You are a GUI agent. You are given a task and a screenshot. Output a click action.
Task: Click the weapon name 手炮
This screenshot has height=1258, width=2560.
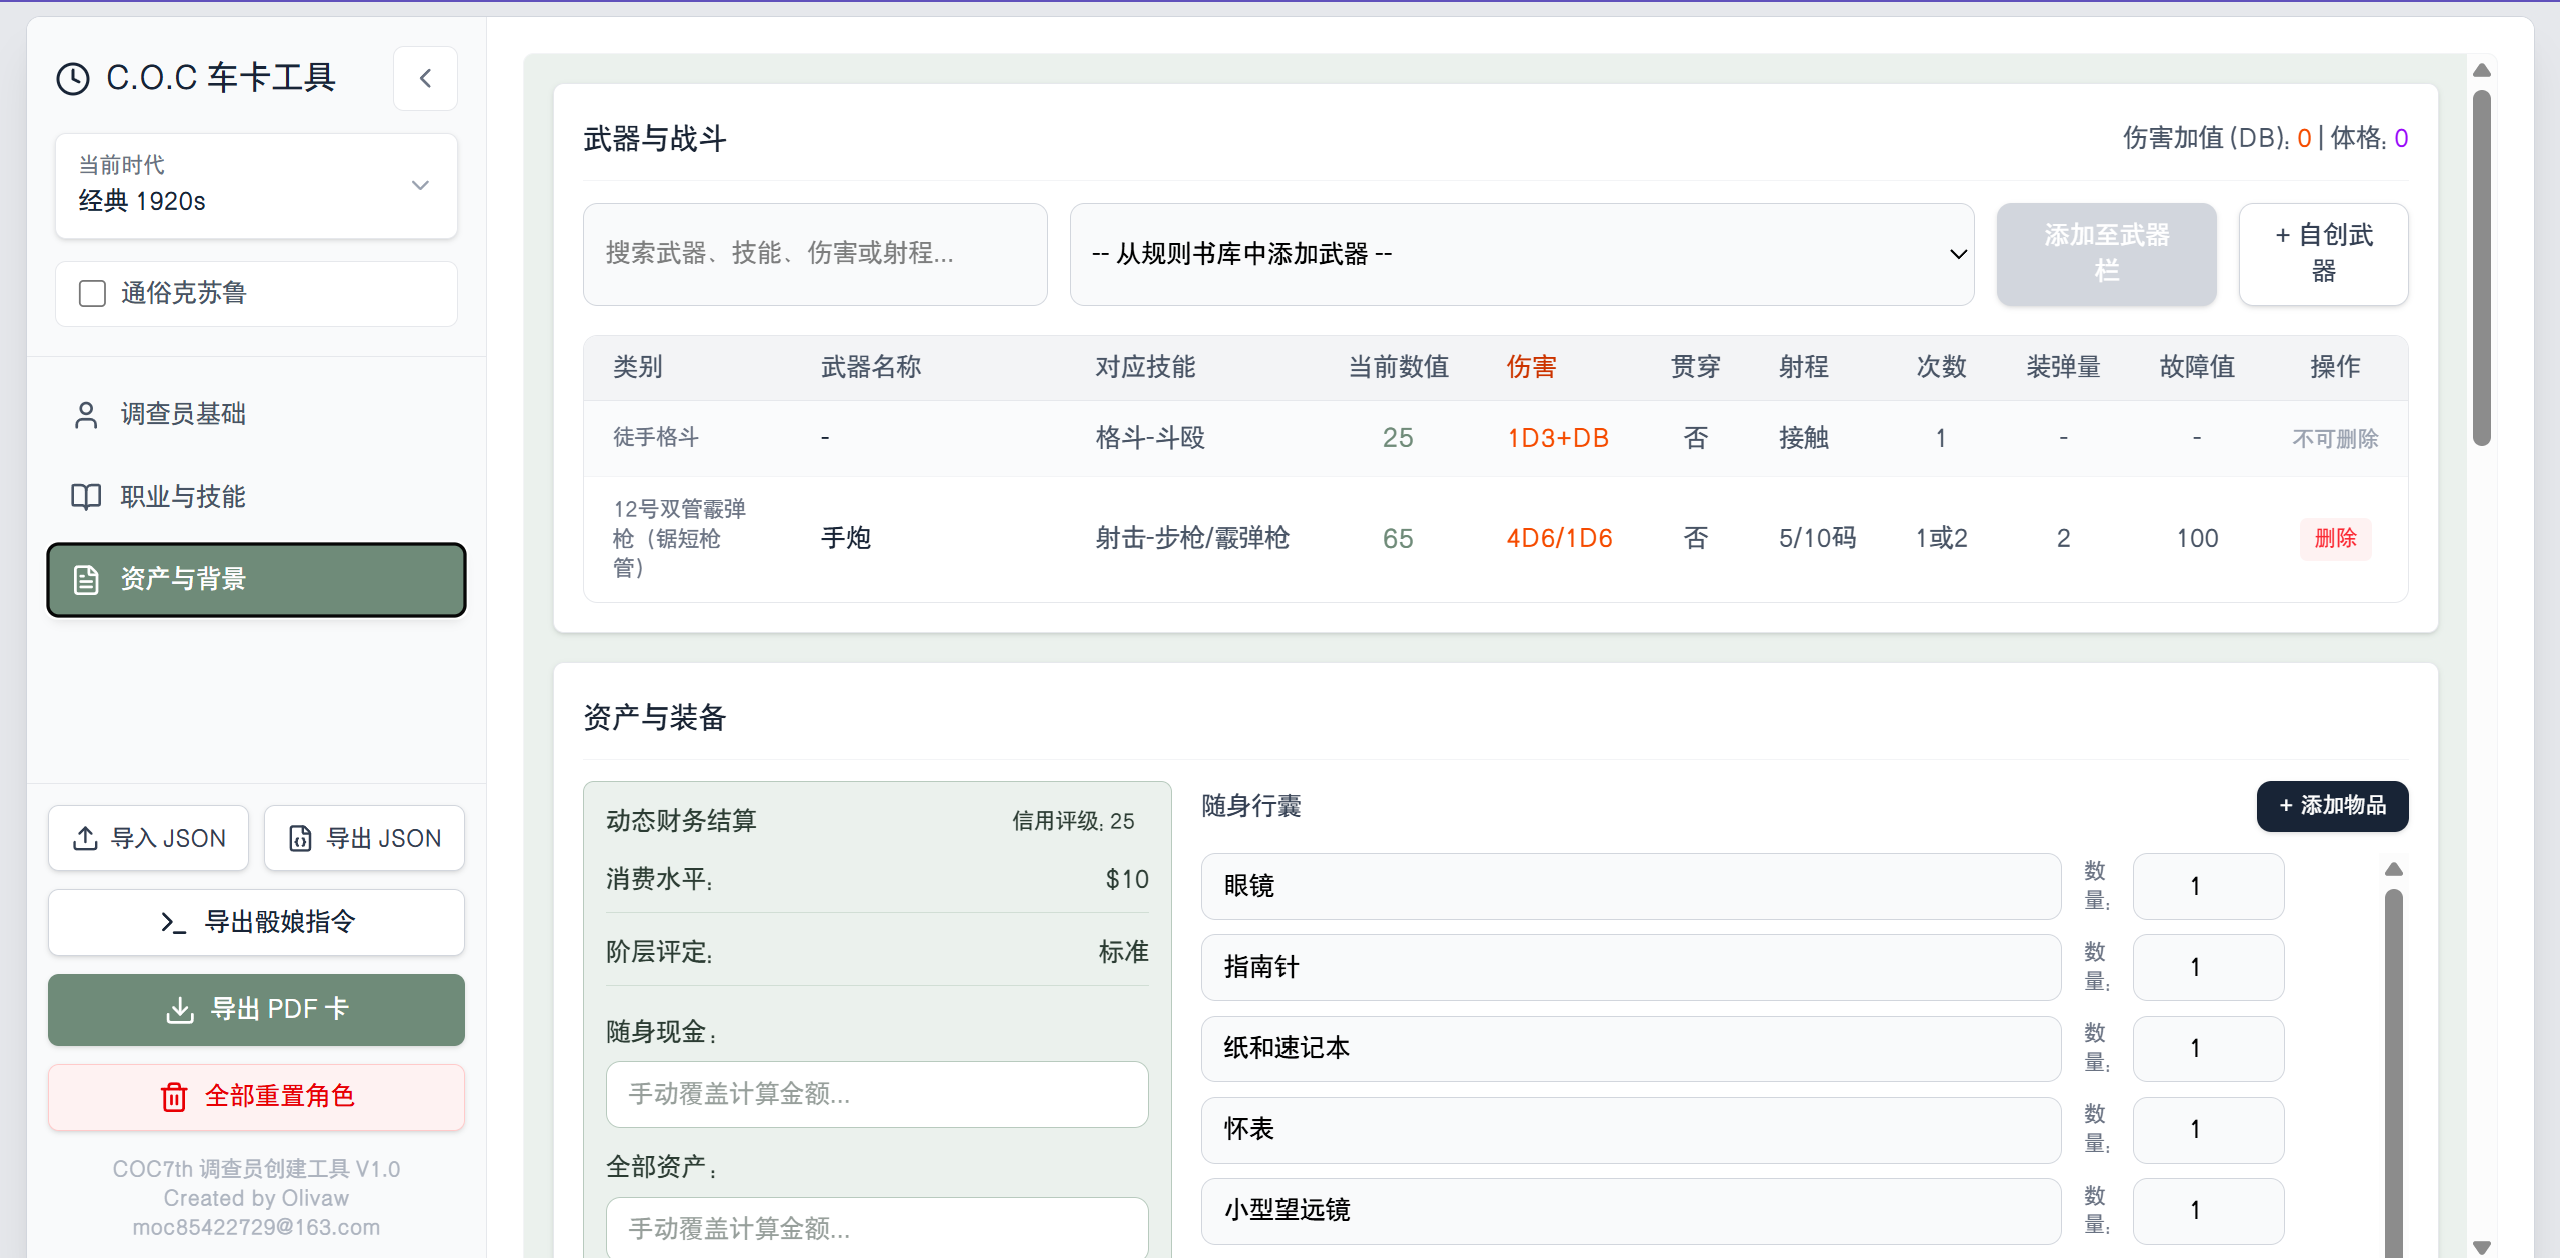[846, 538]
